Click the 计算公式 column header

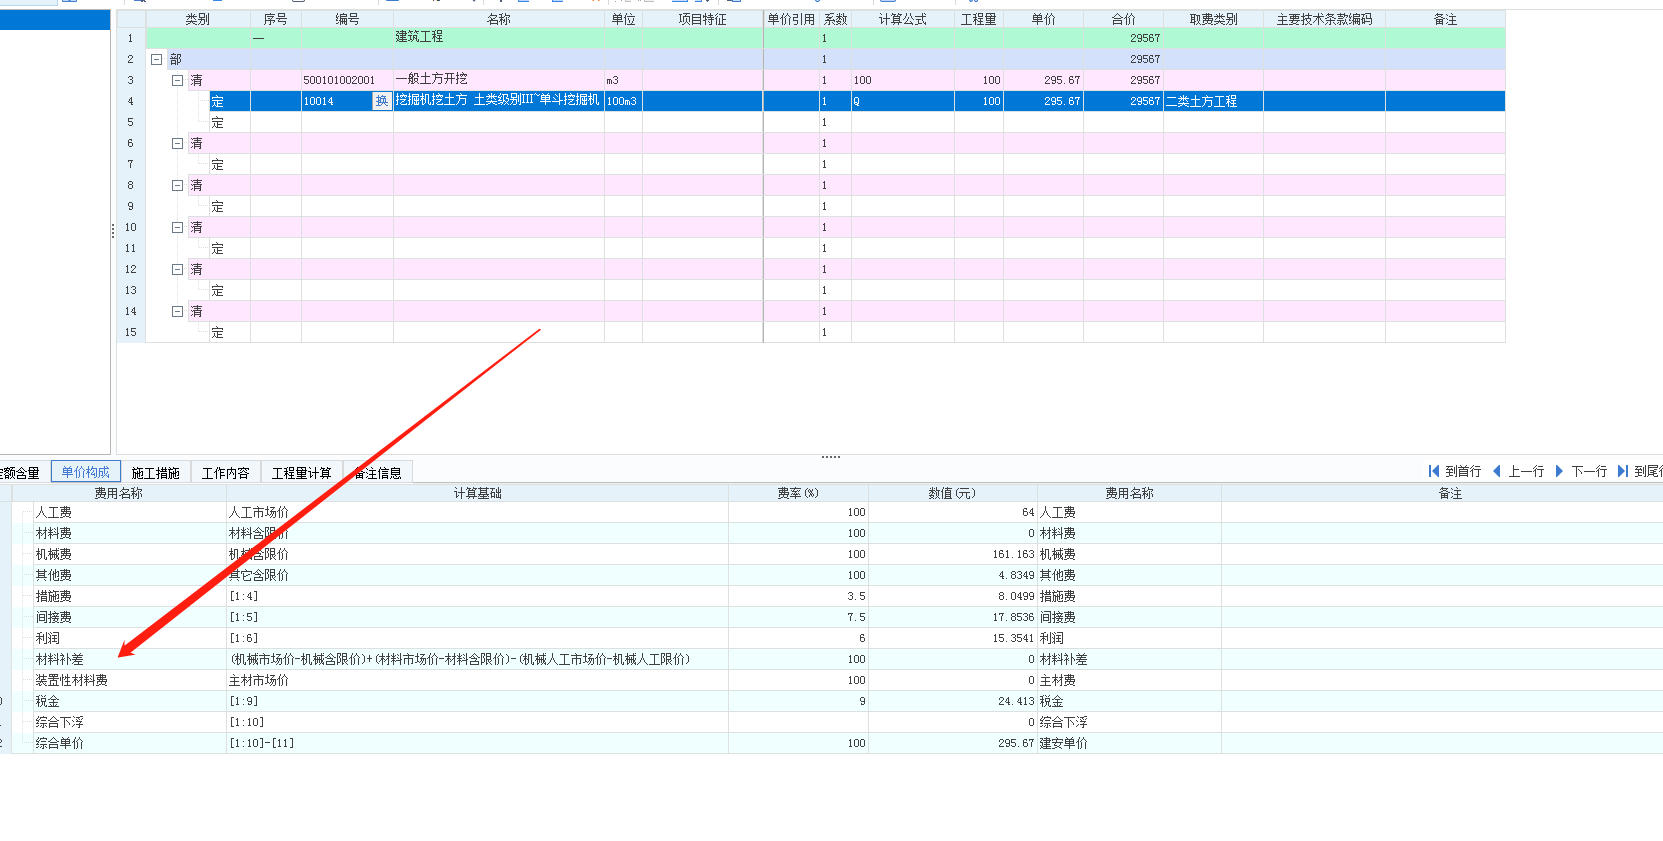pos(903,19)
